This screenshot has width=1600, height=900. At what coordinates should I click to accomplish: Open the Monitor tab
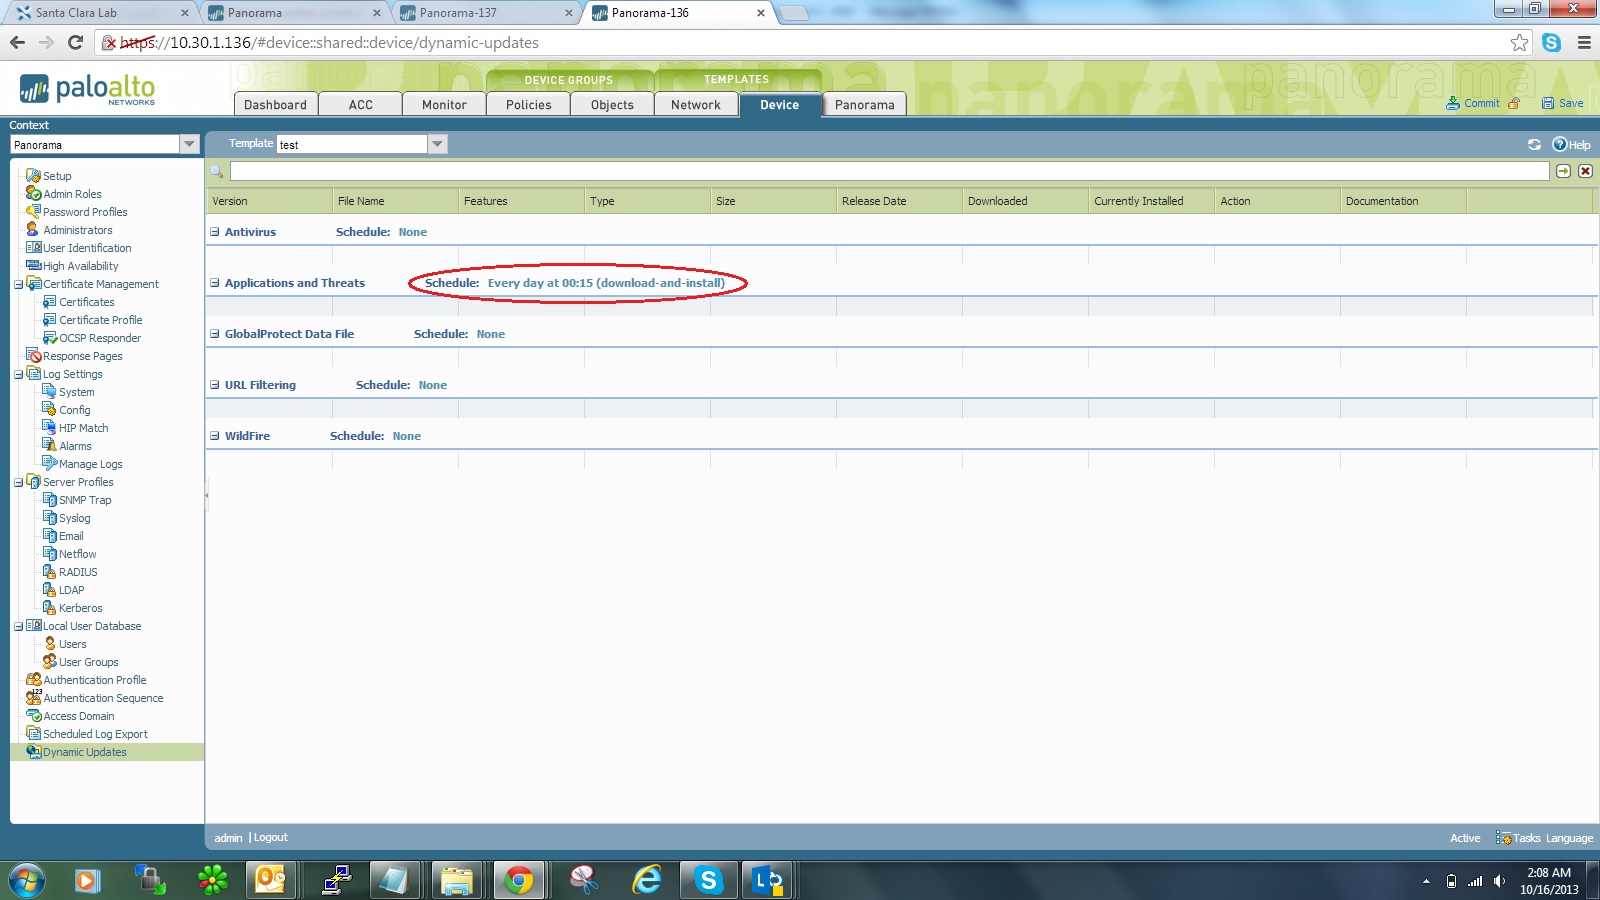point(444,105)
